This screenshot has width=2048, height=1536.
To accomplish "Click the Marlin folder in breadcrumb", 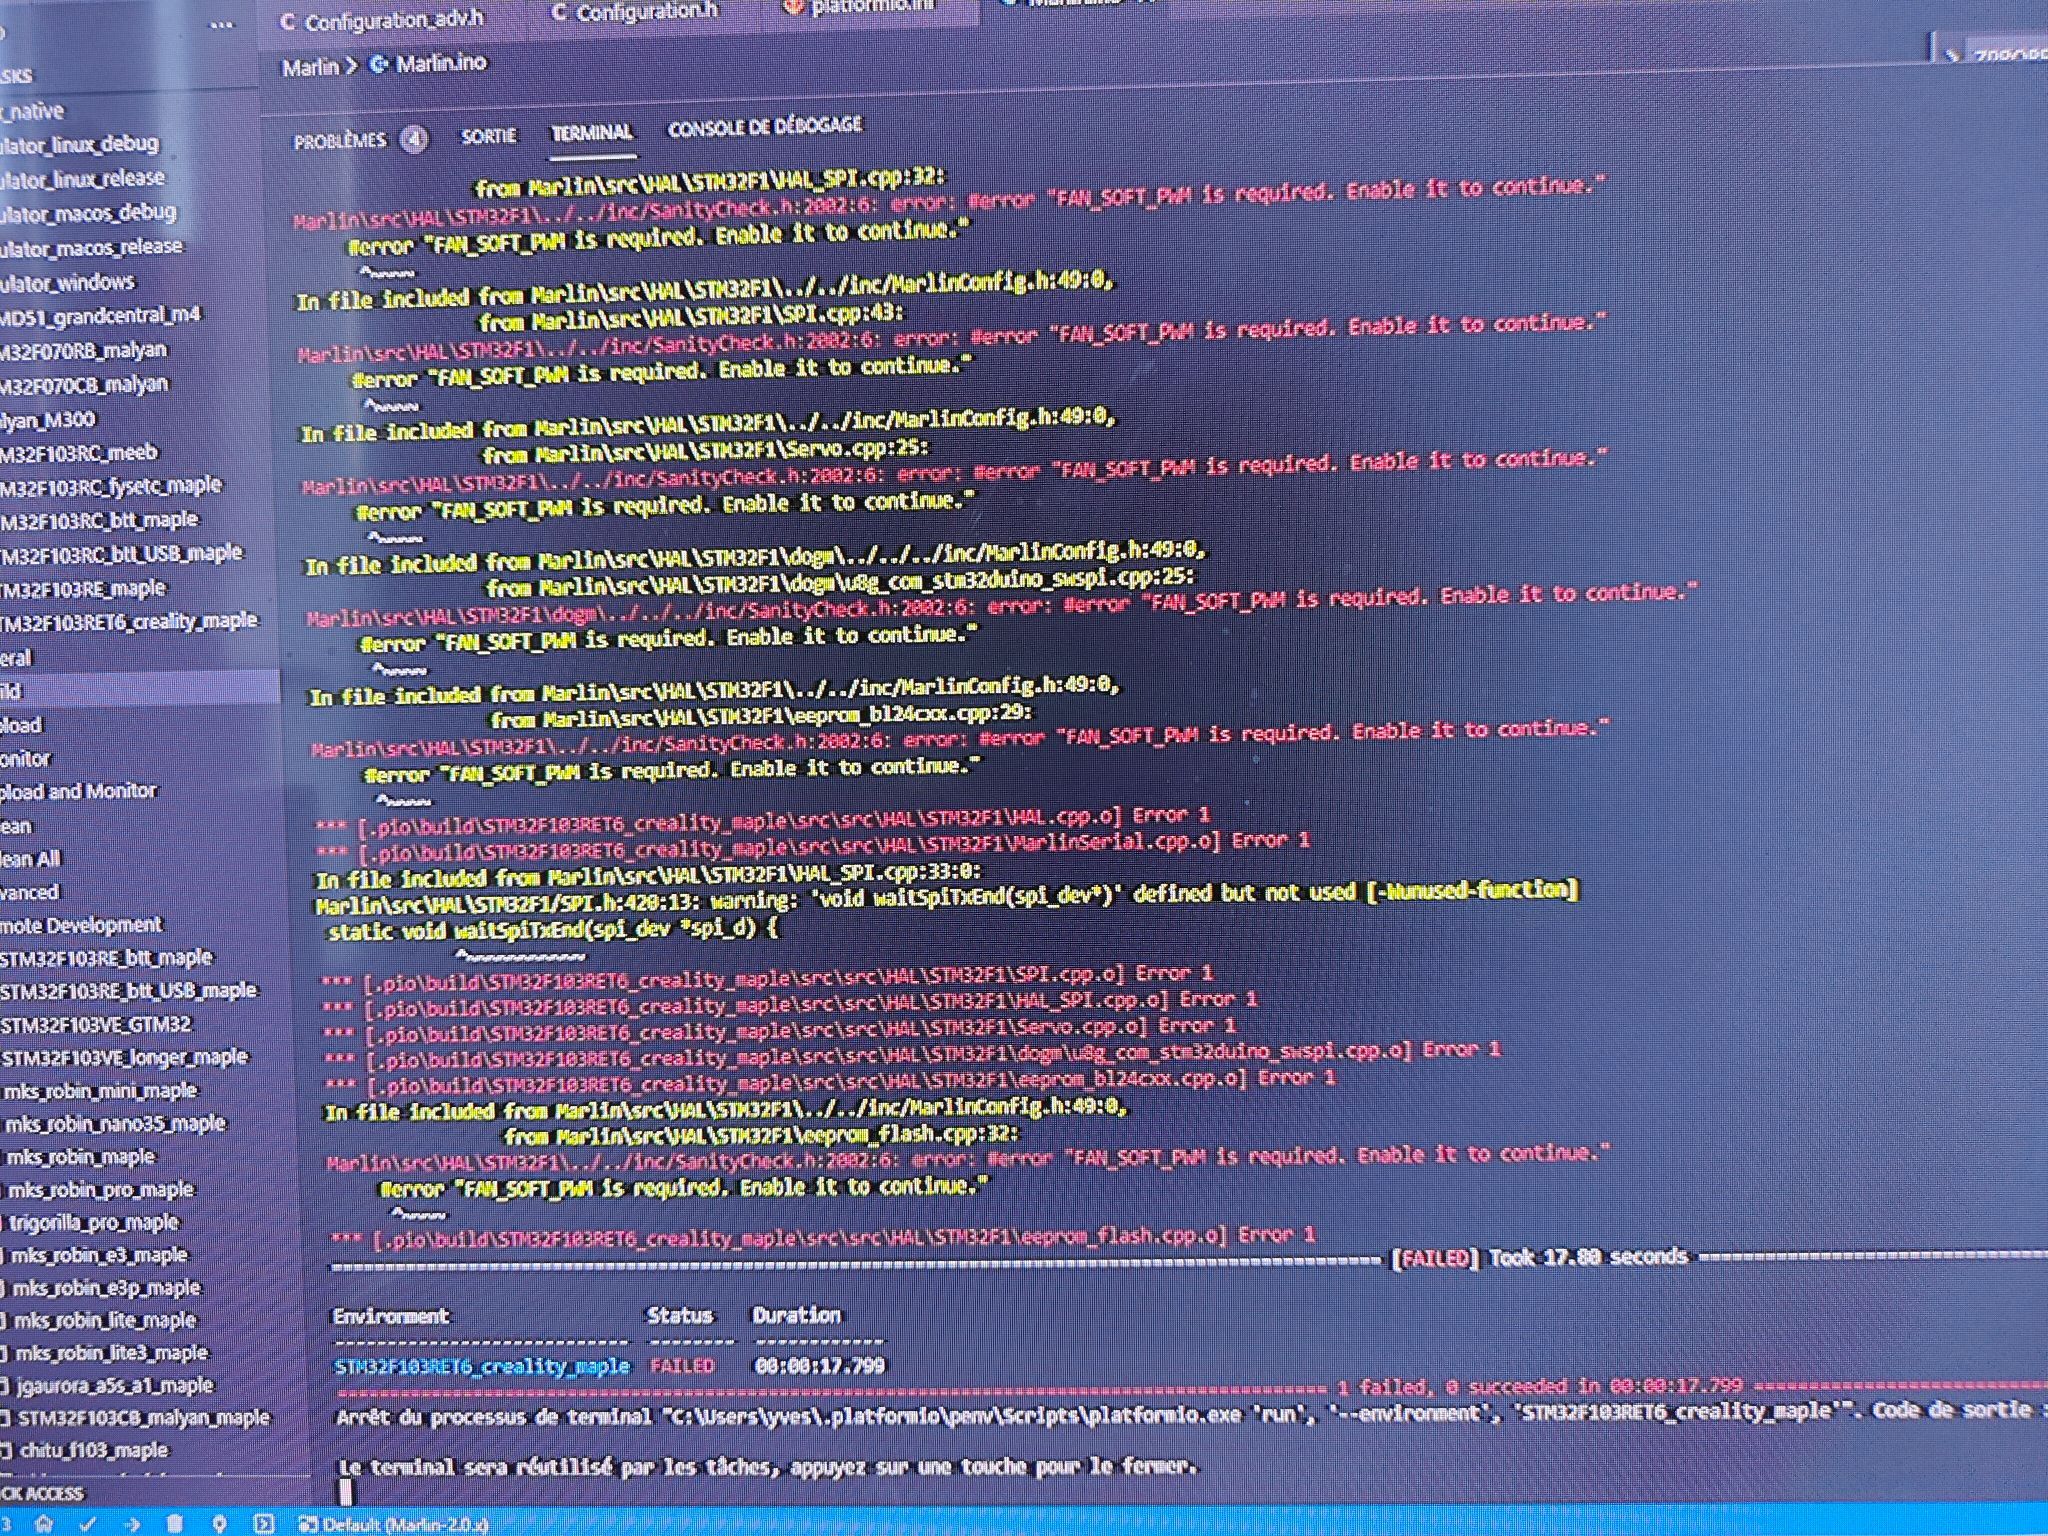I will pos(310,67).
